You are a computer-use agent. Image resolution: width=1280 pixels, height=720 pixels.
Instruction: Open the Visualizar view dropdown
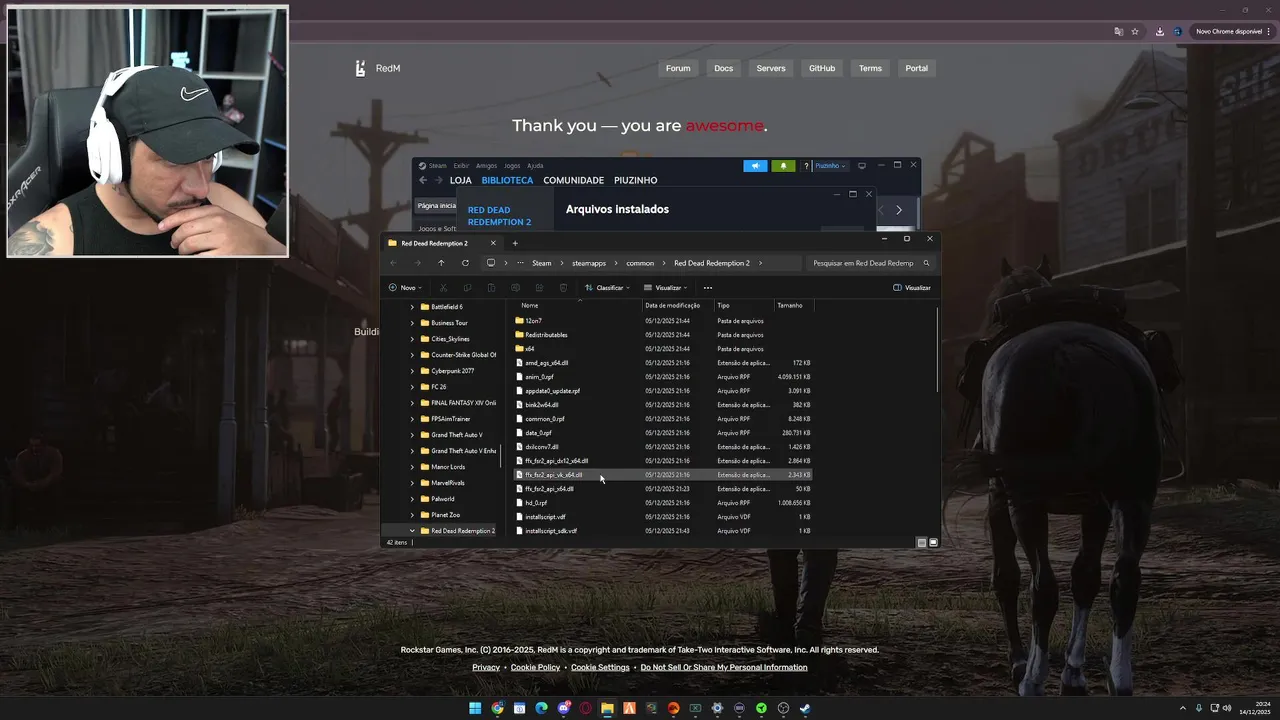click(666, 288)
